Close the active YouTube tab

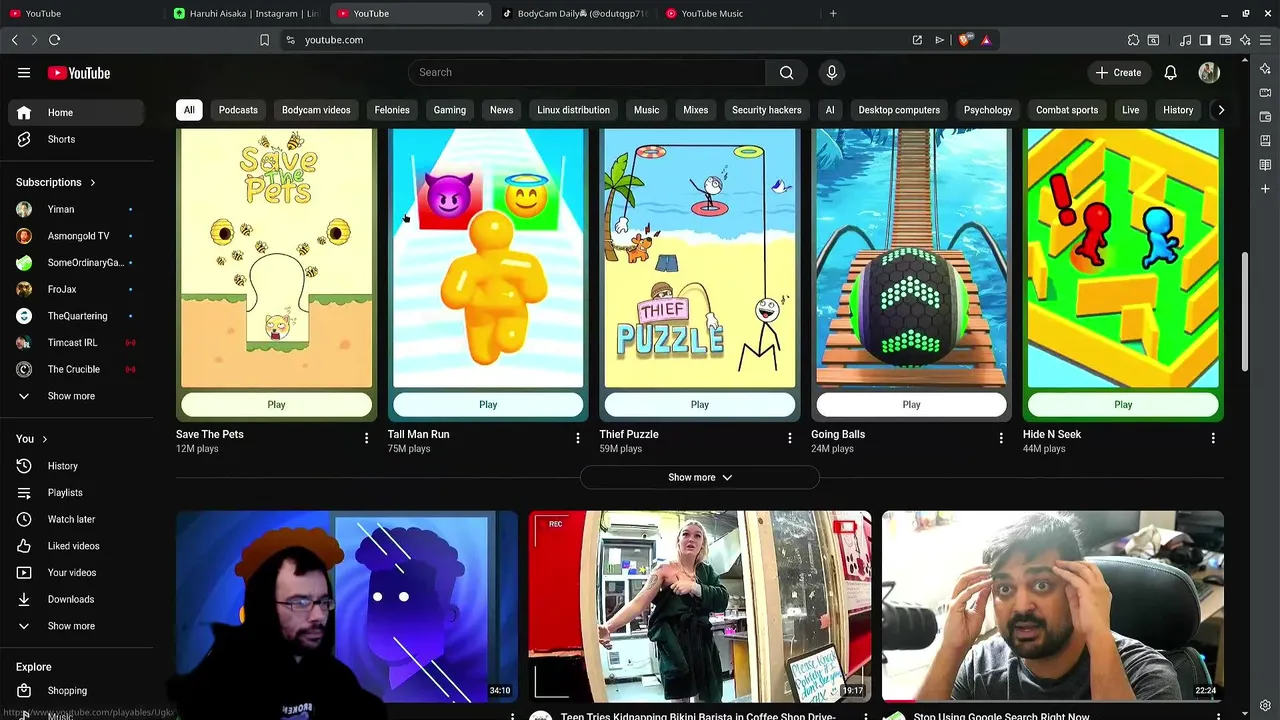pos(480,13)
